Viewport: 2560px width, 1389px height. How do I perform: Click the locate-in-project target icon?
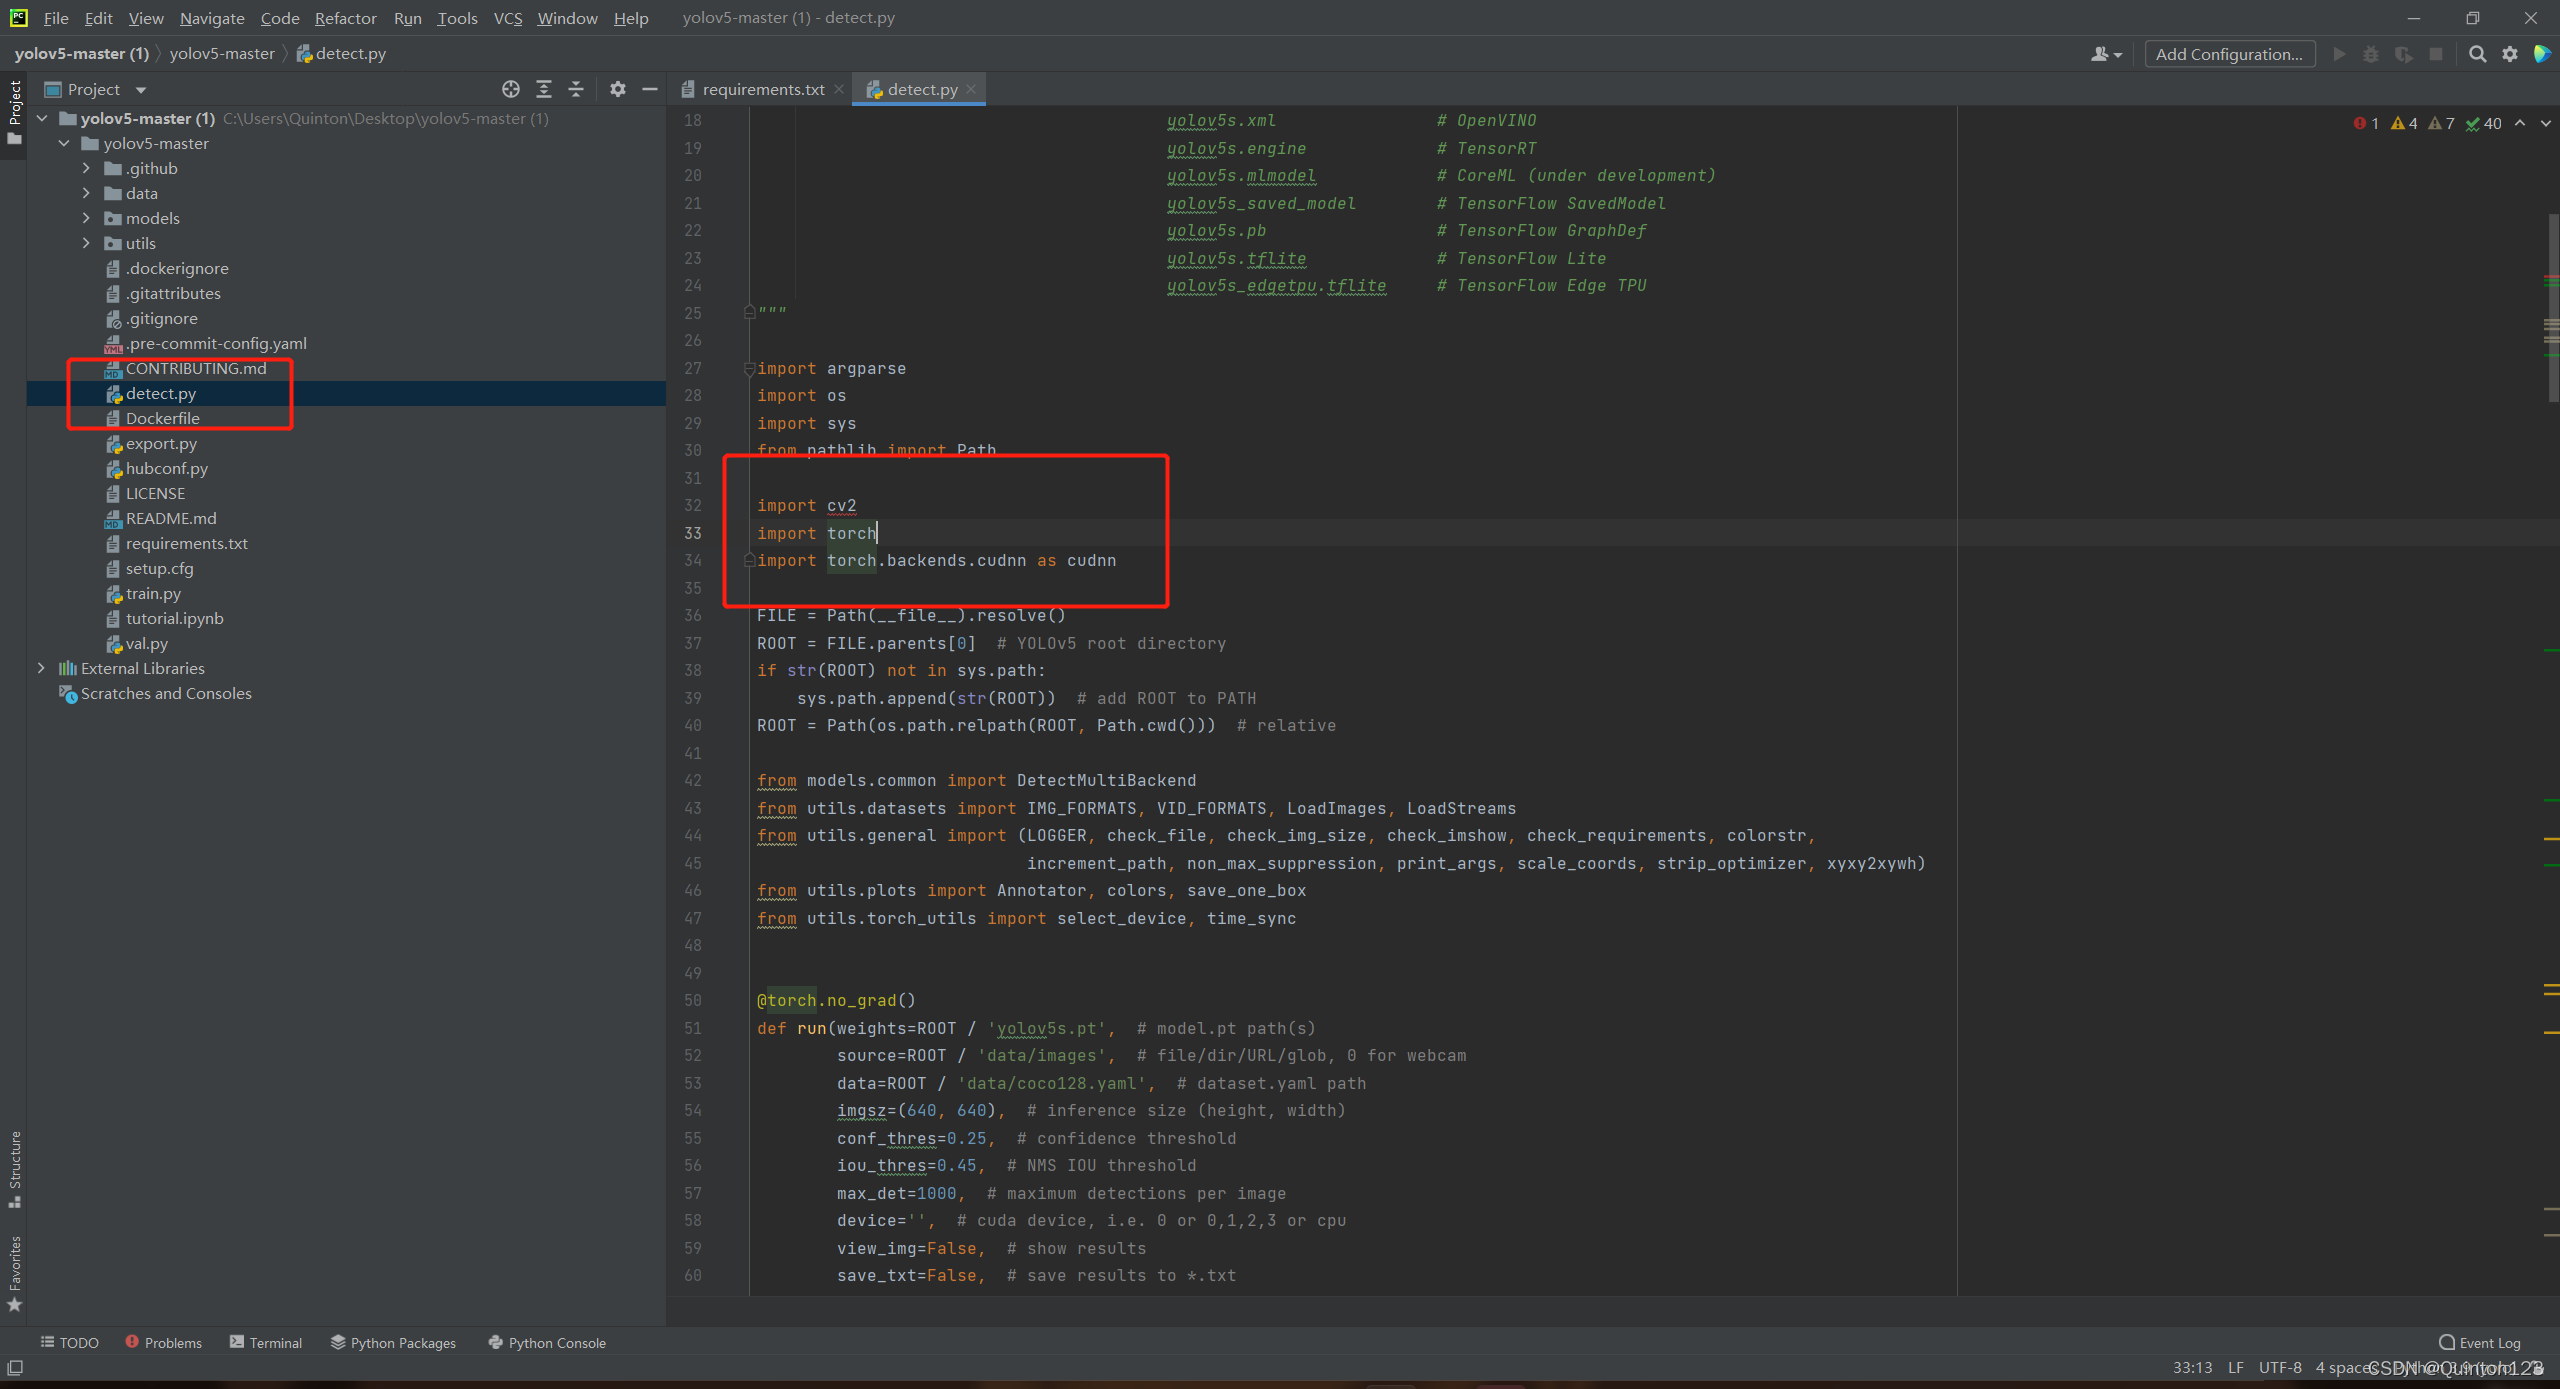coord(511,89)
